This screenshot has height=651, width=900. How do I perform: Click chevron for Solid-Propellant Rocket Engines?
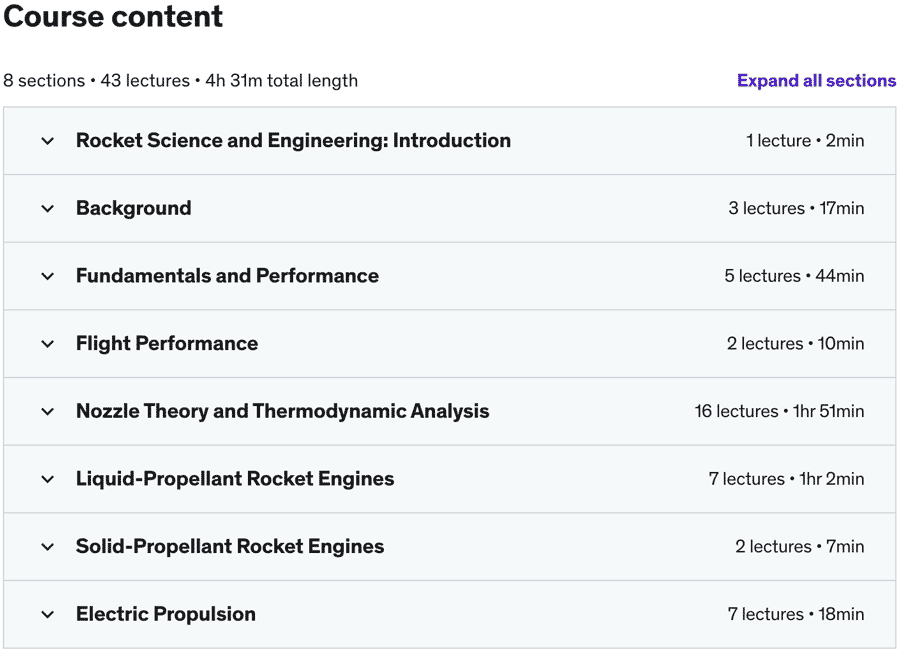pos(47,547)
